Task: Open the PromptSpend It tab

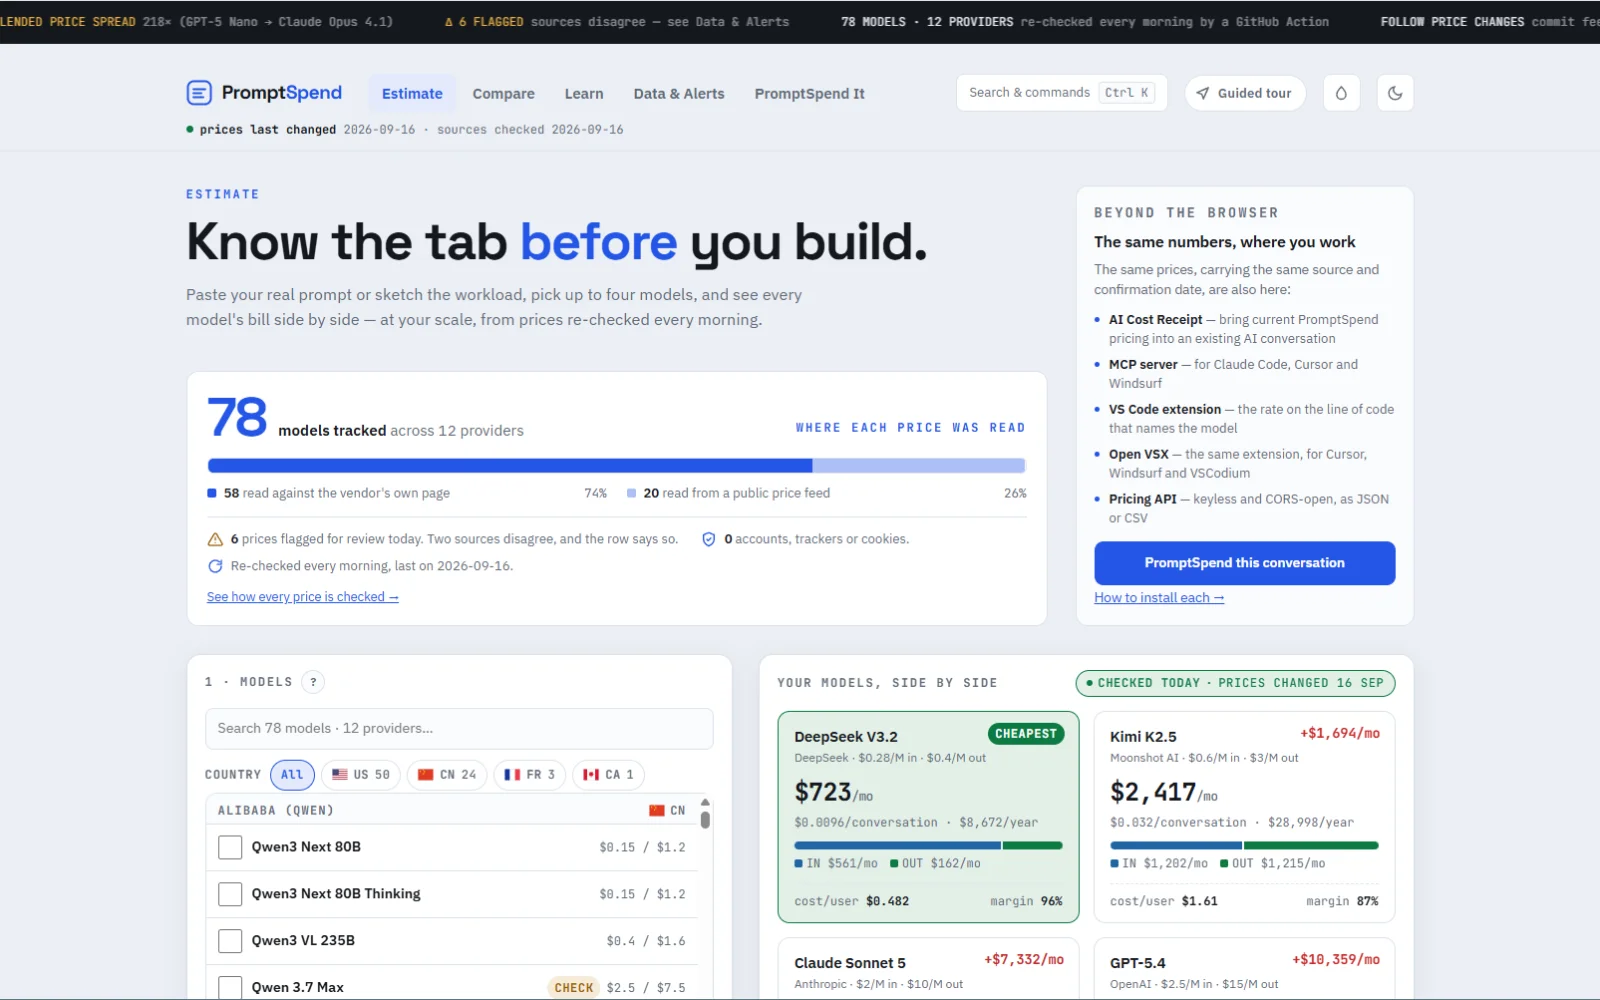Action: pyautogui.click(x=810, y=93)
